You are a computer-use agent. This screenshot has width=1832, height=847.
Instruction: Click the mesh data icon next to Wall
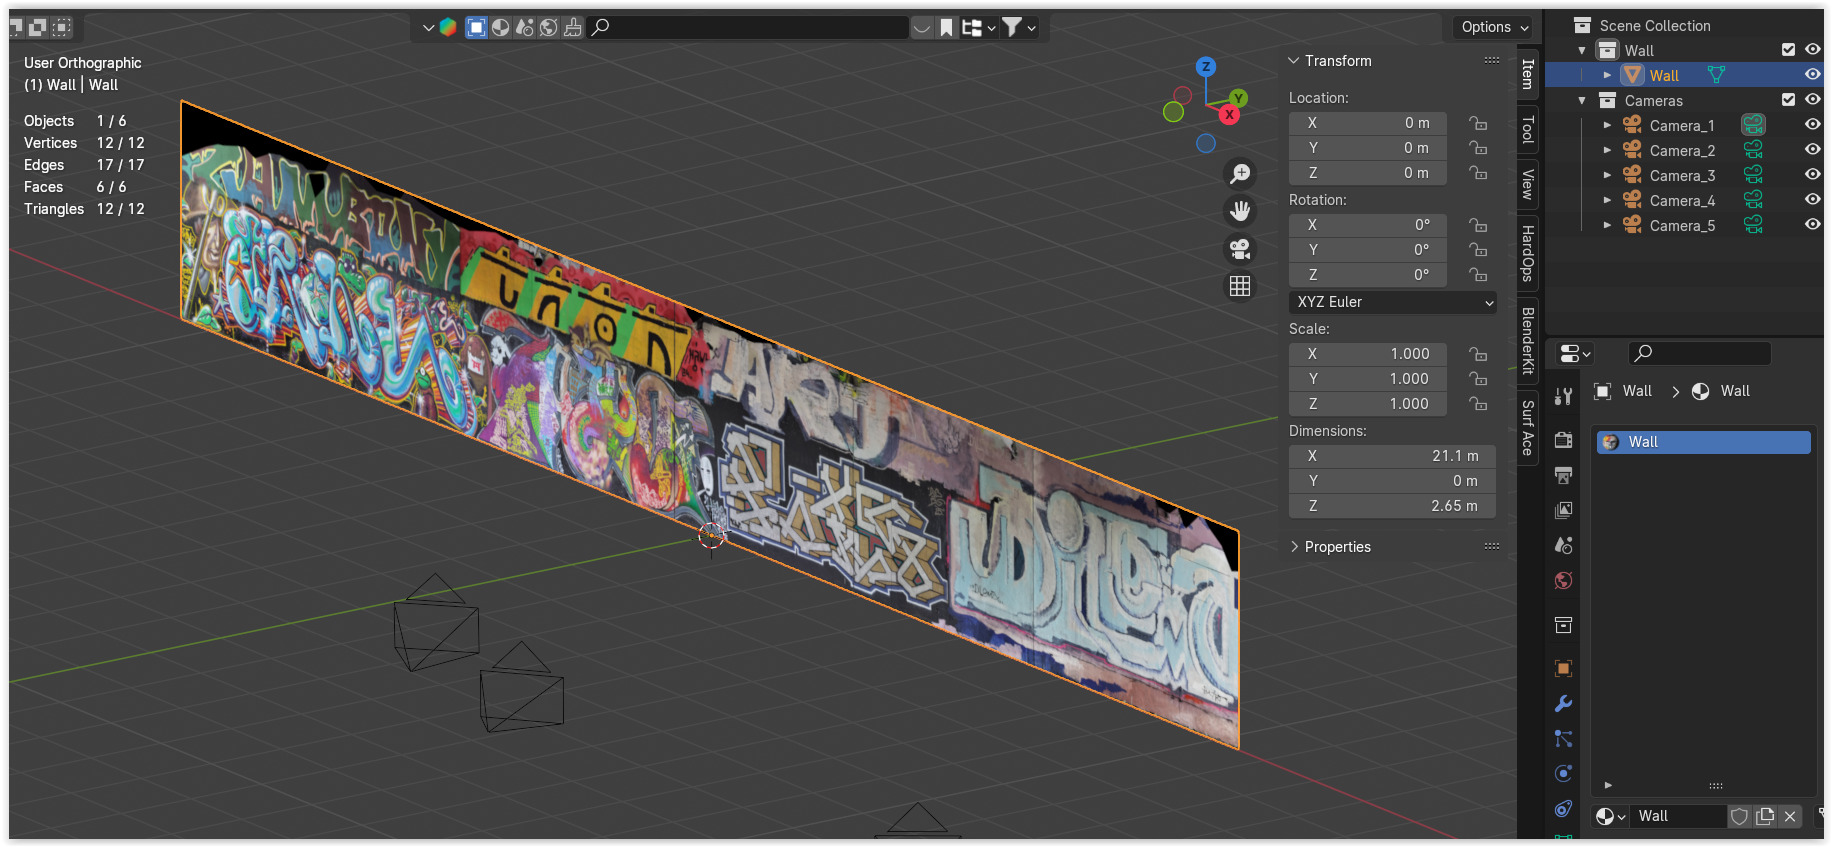[x=1716, y=75]
